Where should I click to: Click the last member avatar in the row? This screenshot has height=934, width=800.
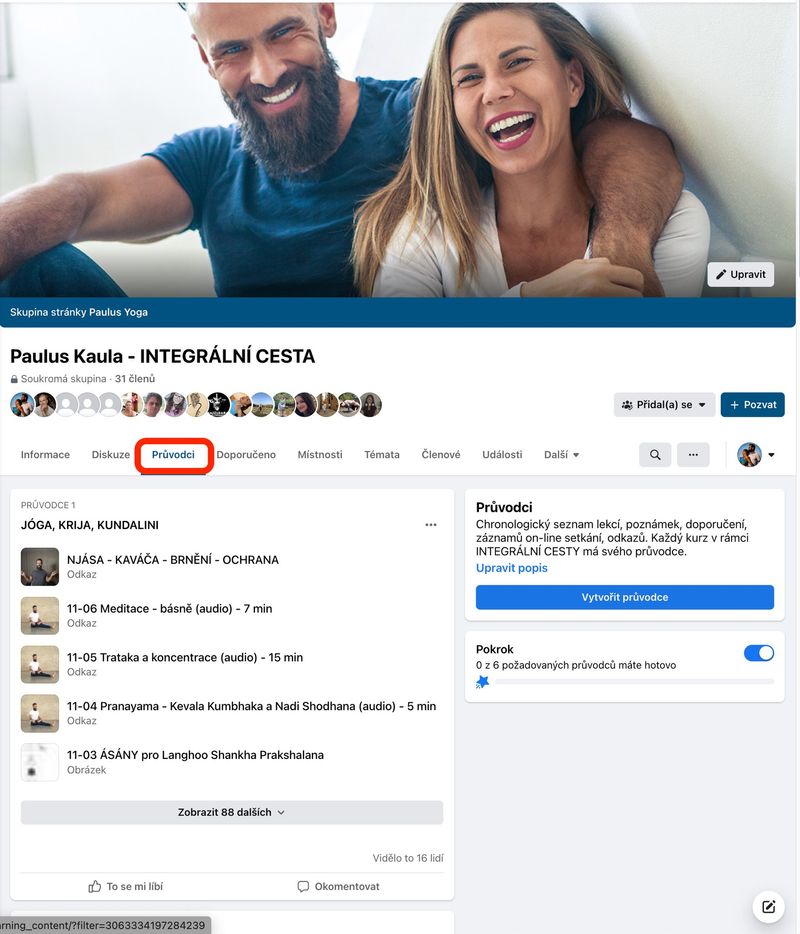pyautogui.click(x=371, y=405)
